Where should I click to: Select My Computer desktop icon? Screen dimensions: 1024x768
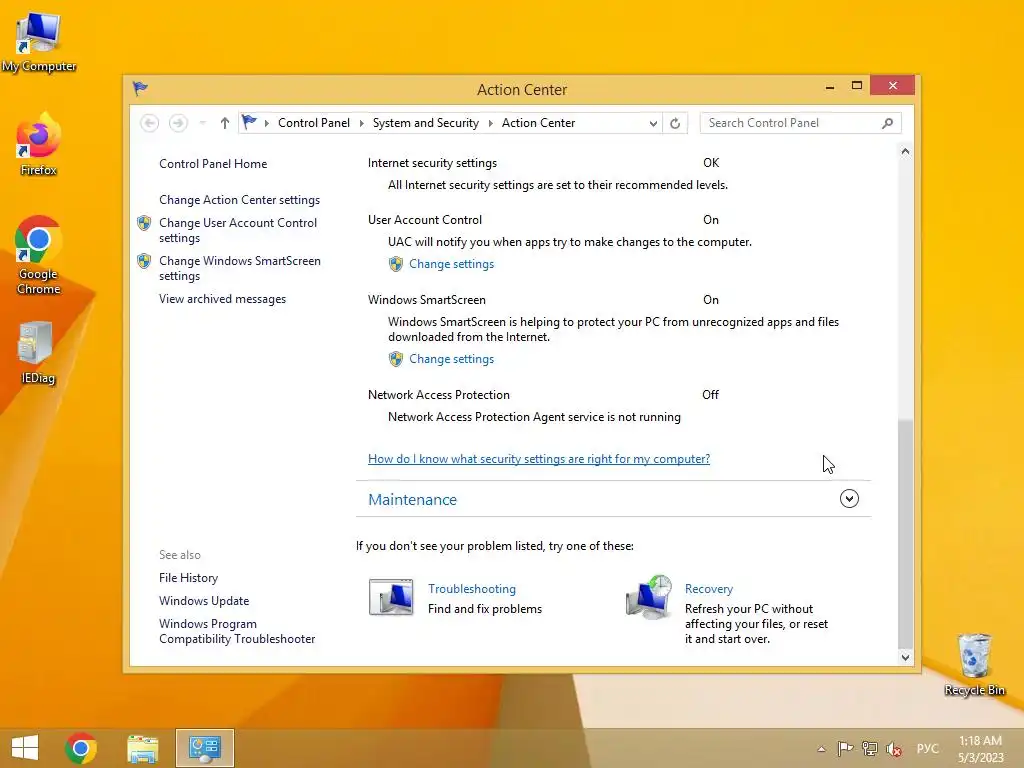coord(39,42)
